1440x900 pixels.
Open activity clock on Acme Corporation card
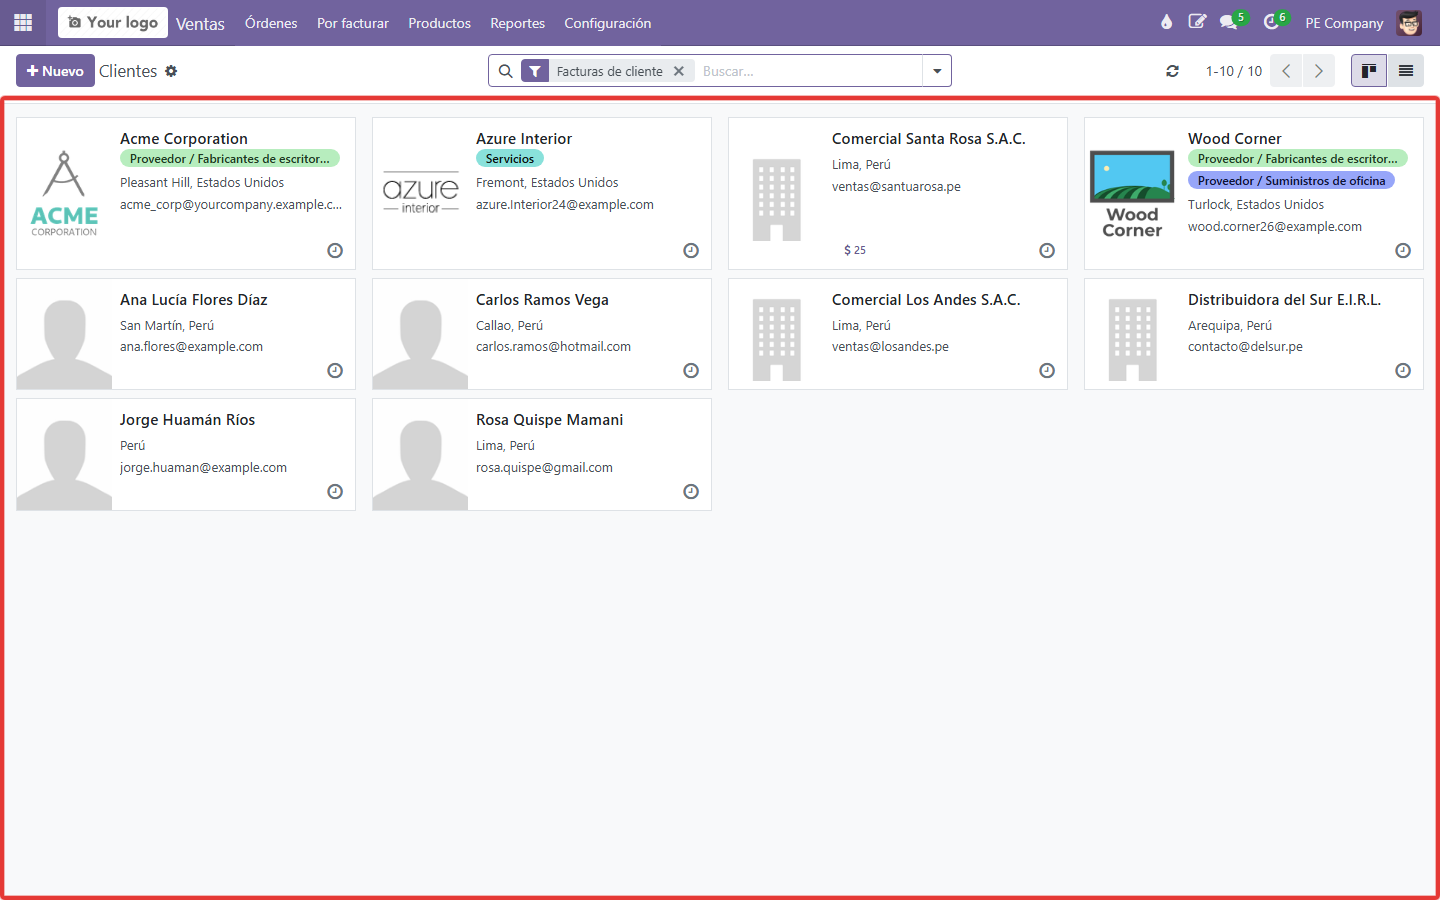tap(335, 251)
